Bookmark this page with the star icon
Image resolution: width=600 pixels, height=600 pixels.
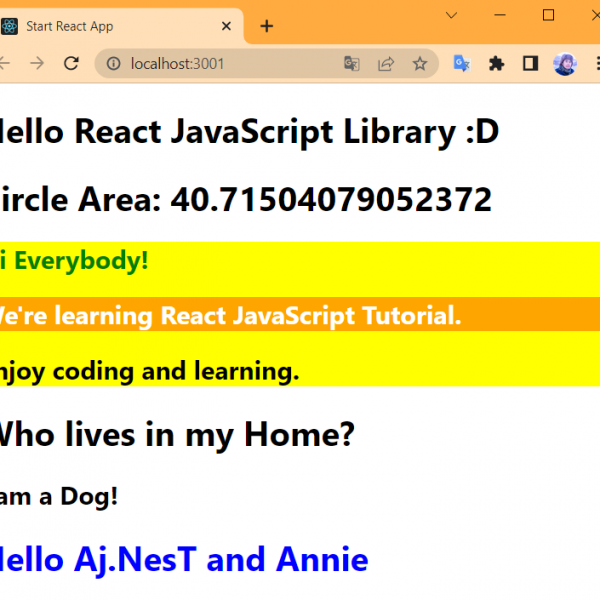[x=420, y=64]
